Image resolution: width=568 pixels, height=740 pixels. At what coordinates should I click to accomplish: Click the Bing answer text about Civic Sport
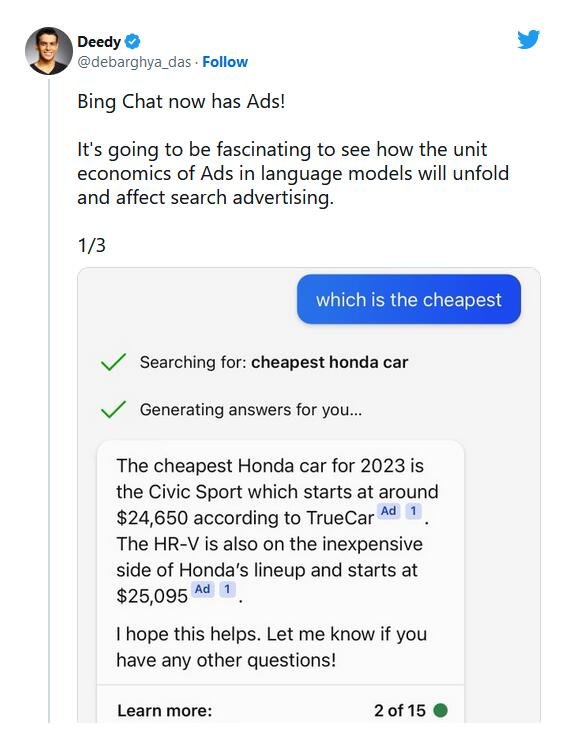coord(277,530)
